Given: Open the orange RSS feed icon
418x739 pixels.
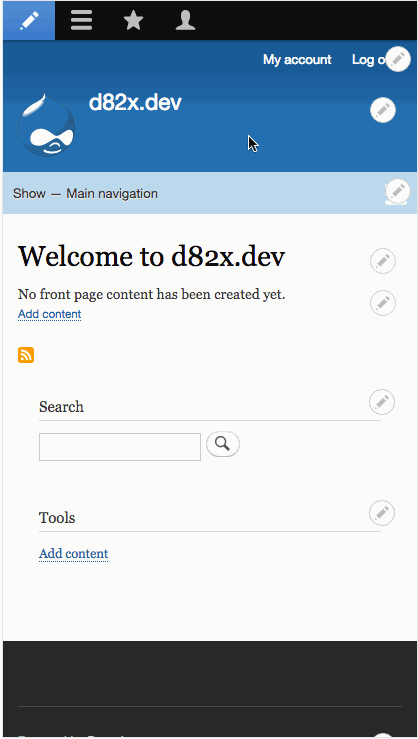Looking at the screenshot, I should 26,355.
